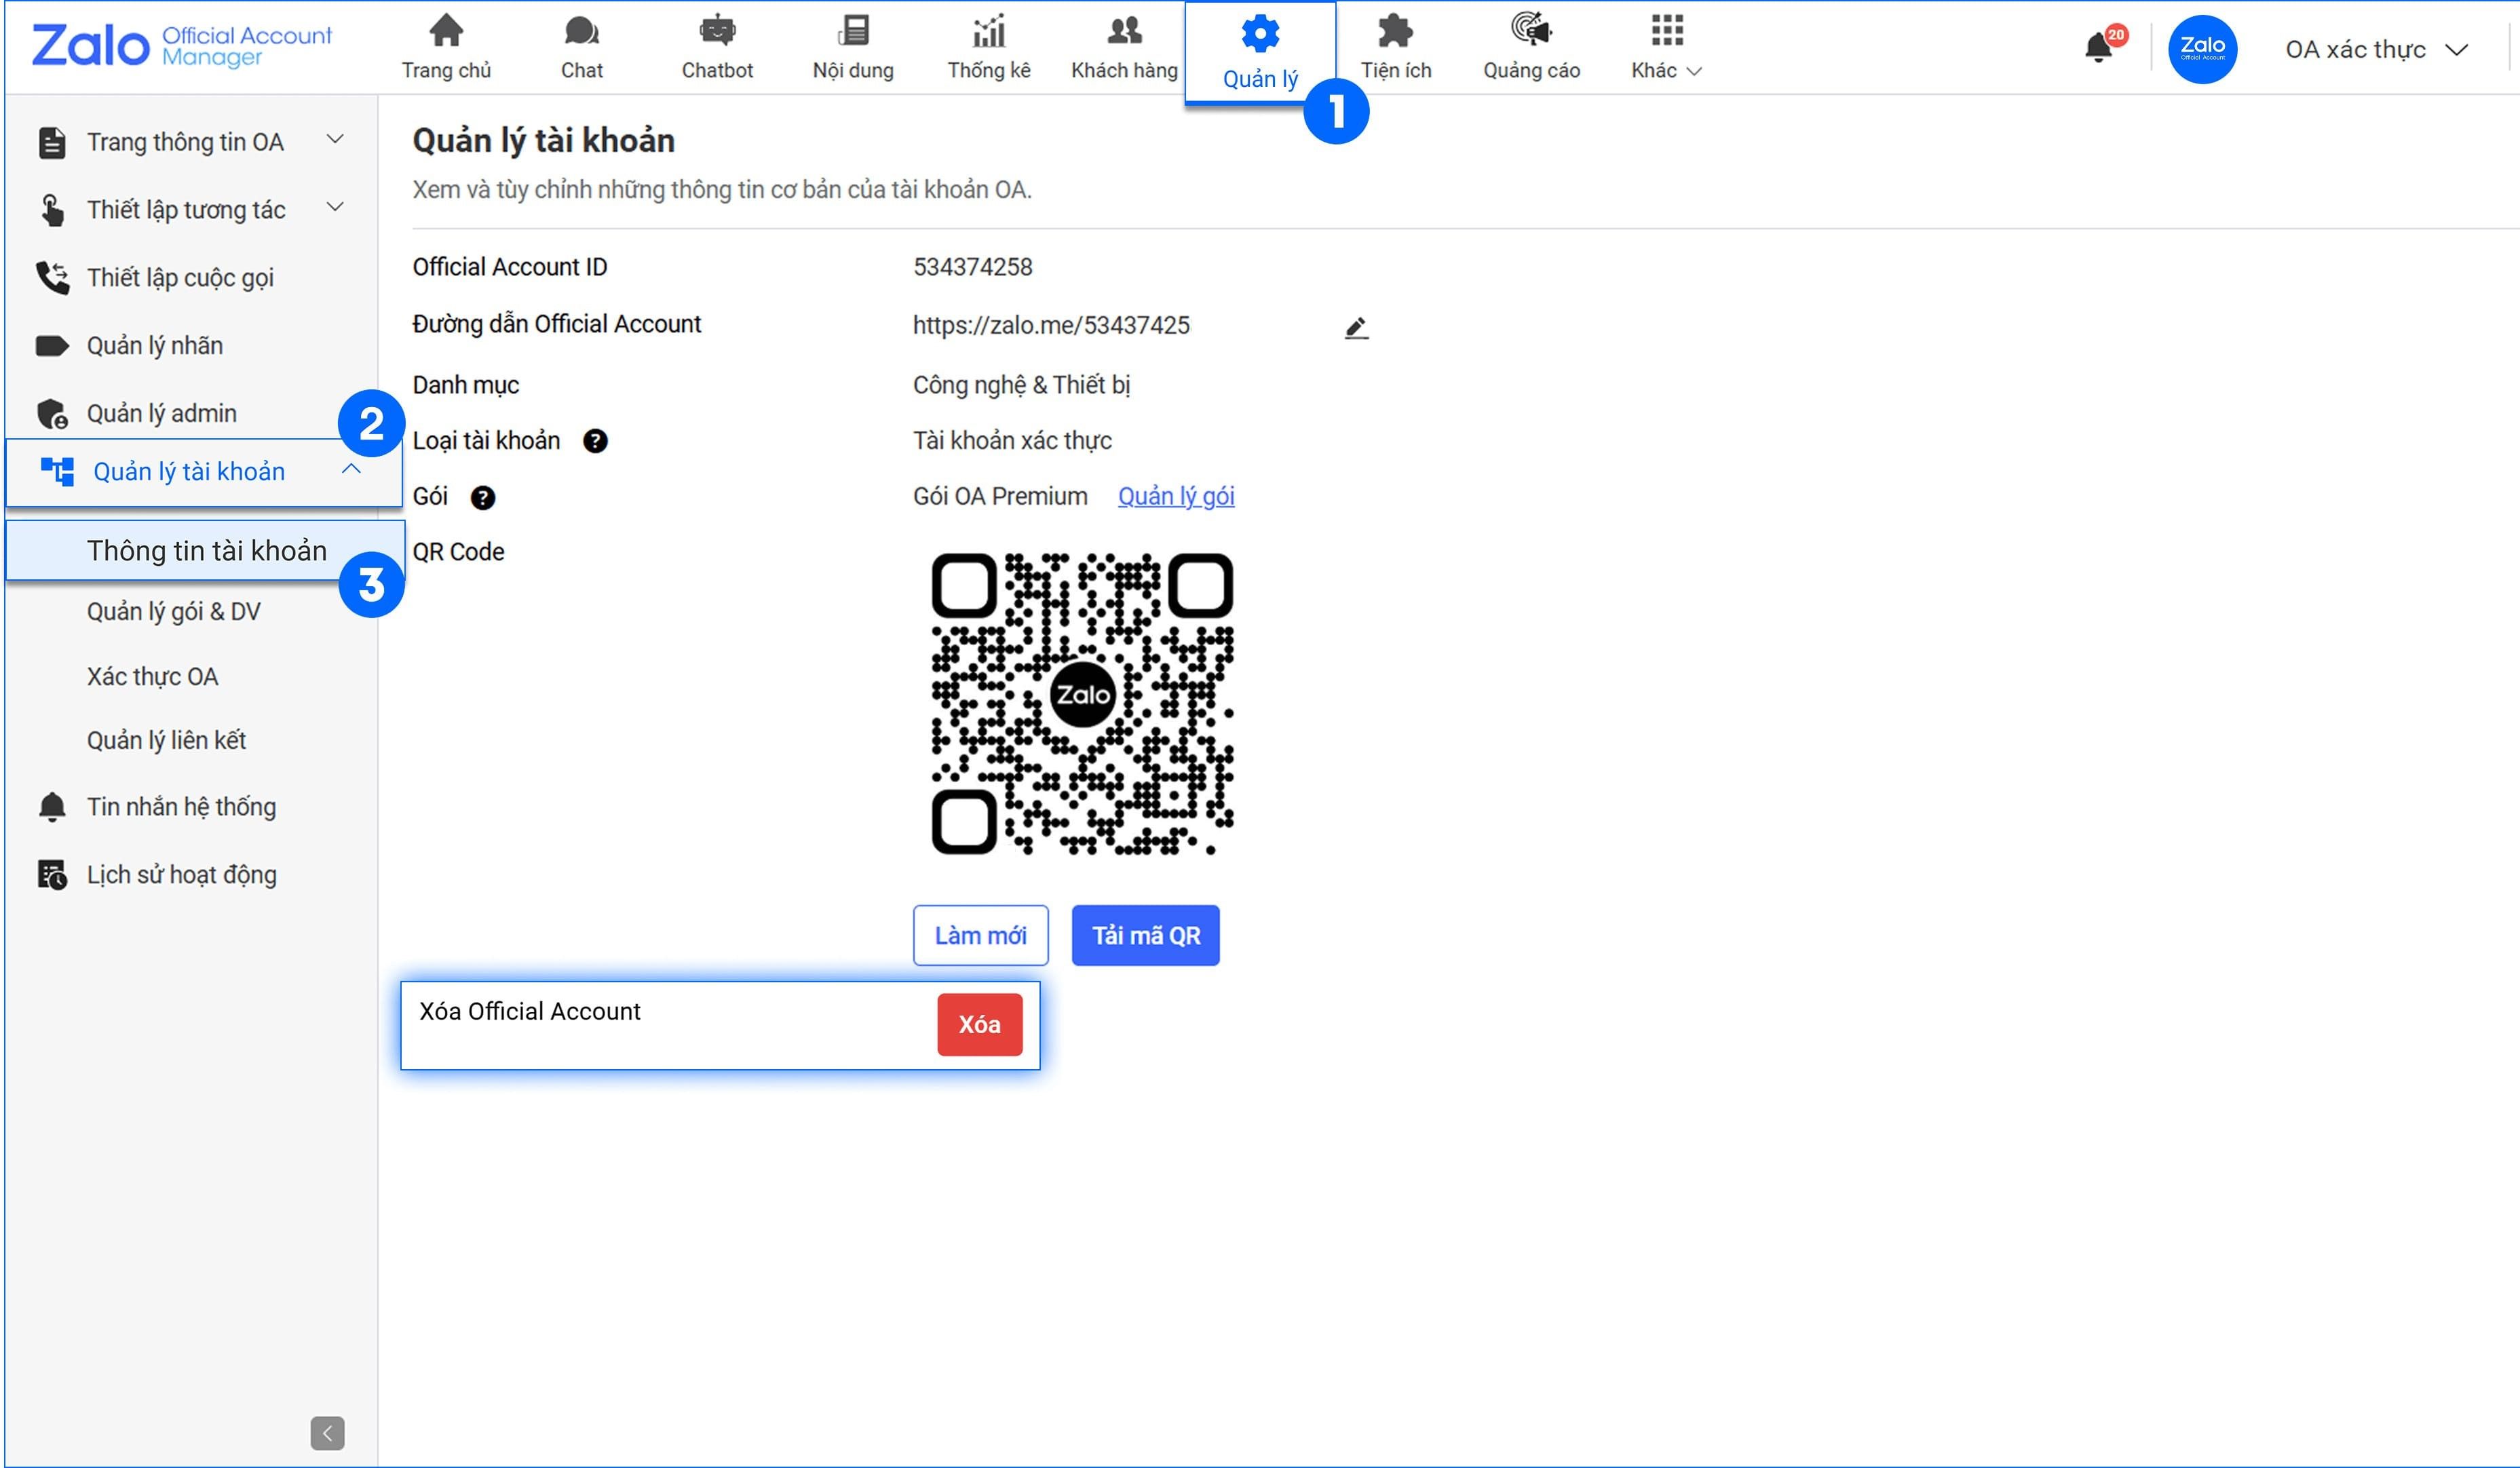This screenshot has width=2520, height=1468.
Task: Open the Chat speech bubble icon
Action: click(581, 31)
